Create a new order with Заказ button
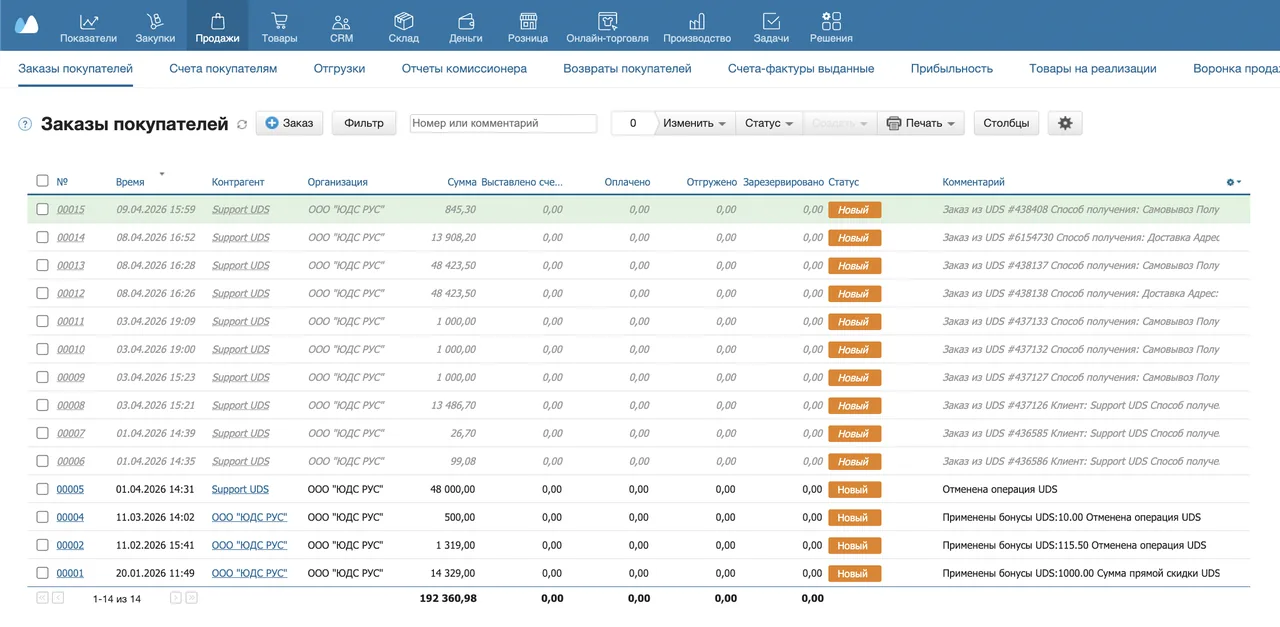 click(289, 123)
